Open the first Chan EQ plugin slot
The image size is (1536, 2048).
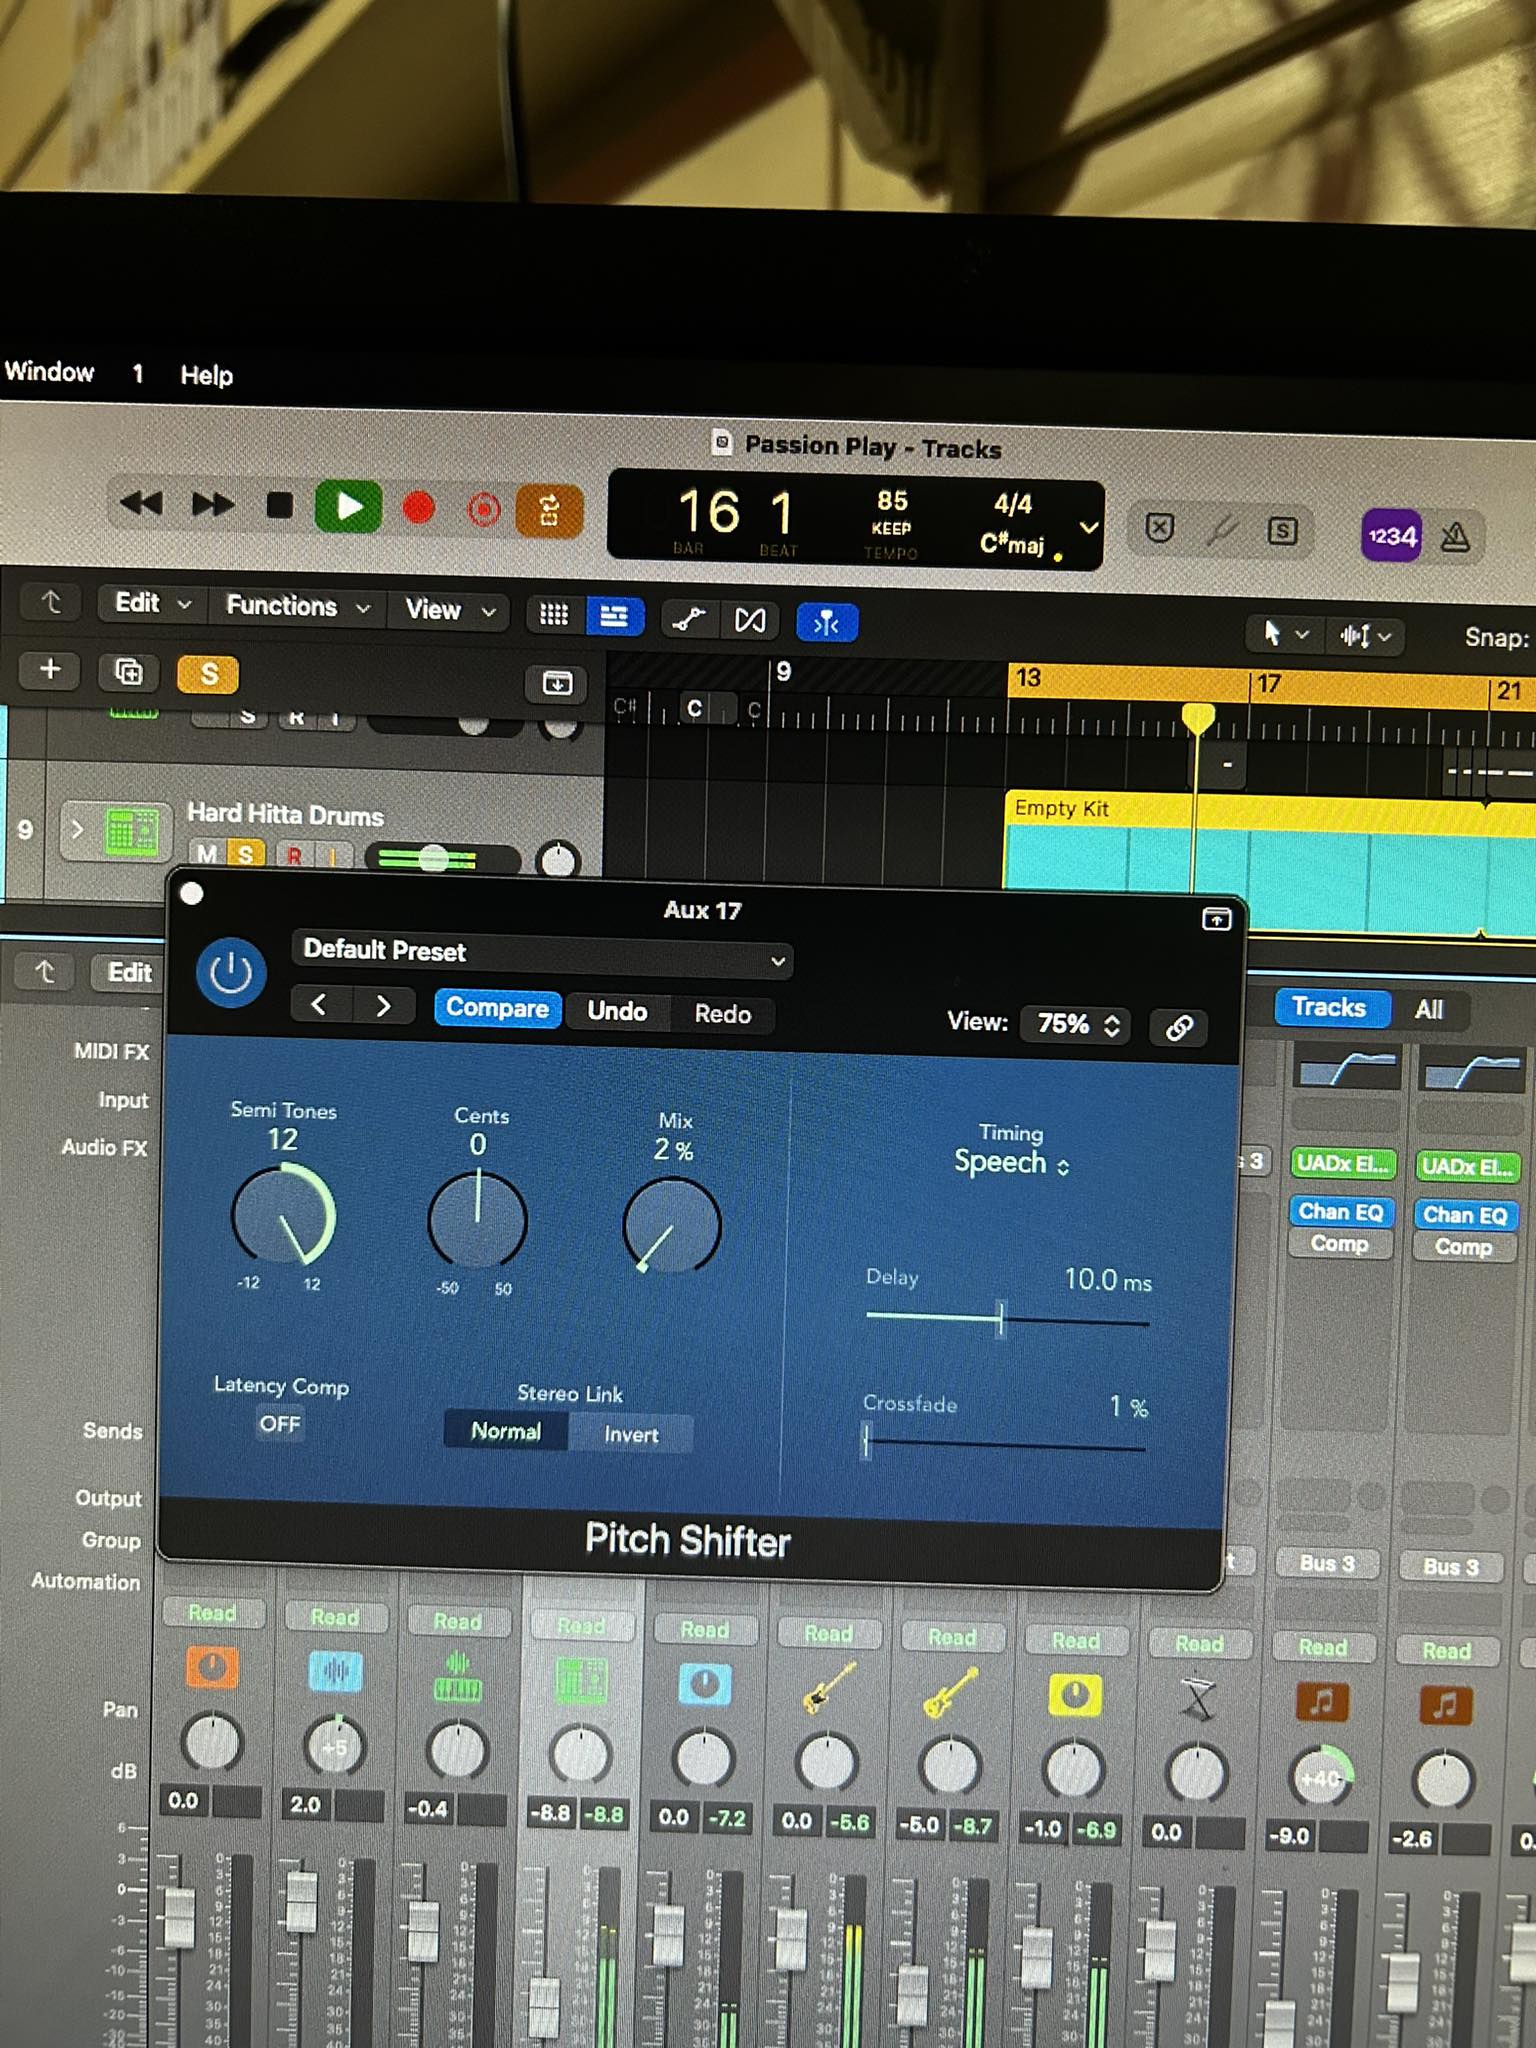click(1340, 1212)
